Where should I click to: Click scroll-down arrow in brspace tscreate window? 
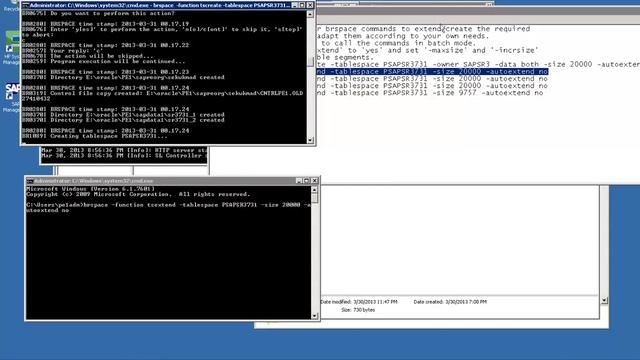(310, 140)
